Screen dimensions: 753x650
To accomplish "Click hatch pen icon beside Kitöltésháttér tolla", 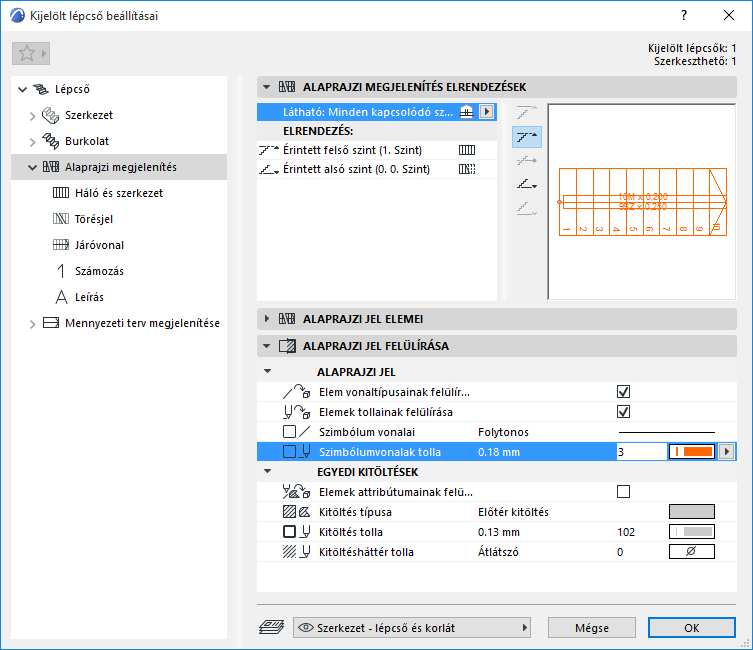I will (296, 552).
